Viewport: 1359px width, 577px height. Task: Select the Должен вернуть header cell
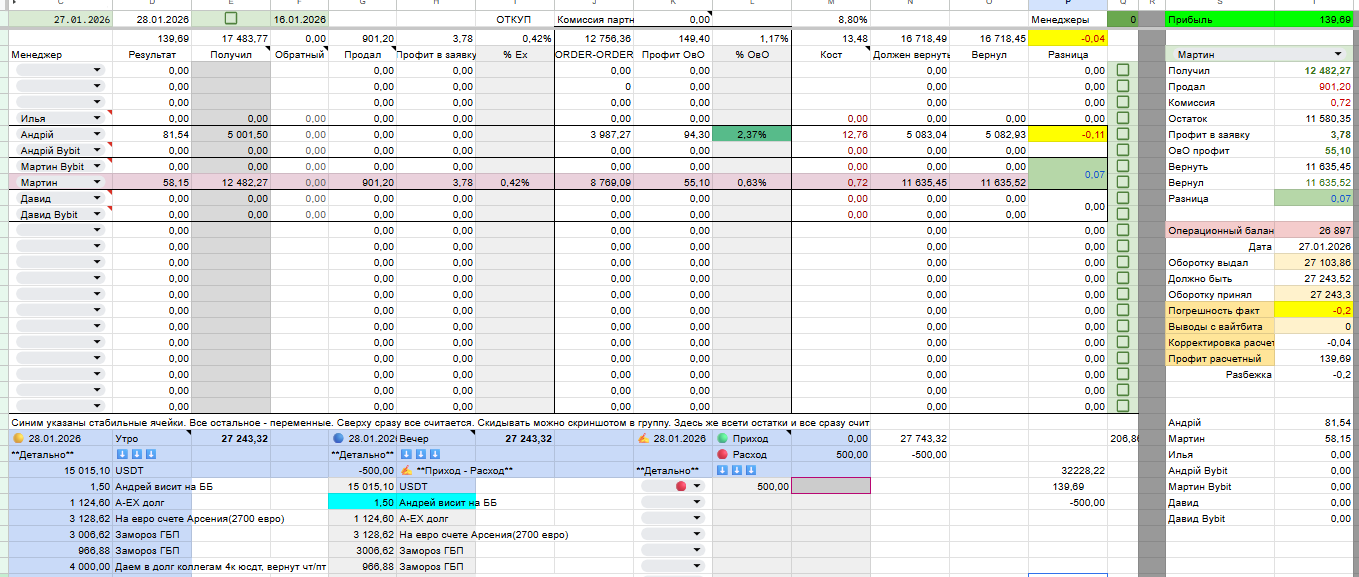(x=909, y=54)
